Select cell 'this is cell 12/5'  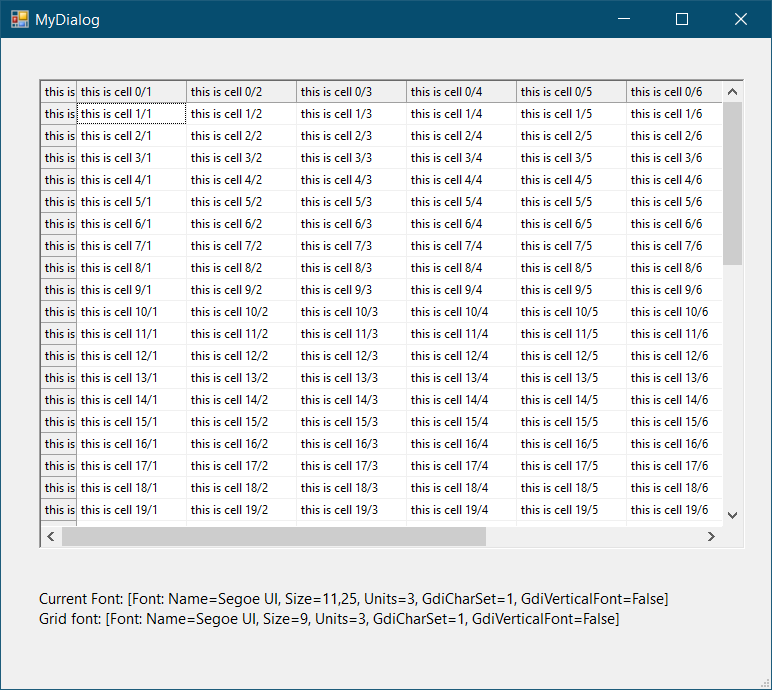click(572, 356)
